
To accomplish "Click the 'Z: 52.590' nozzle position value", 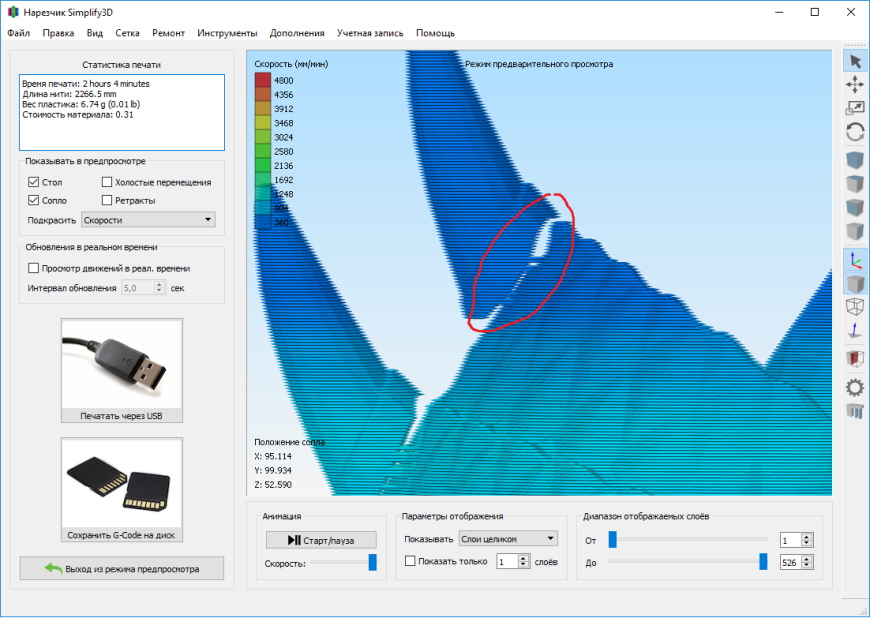I will pyautogui.click(x=273, y=484).
